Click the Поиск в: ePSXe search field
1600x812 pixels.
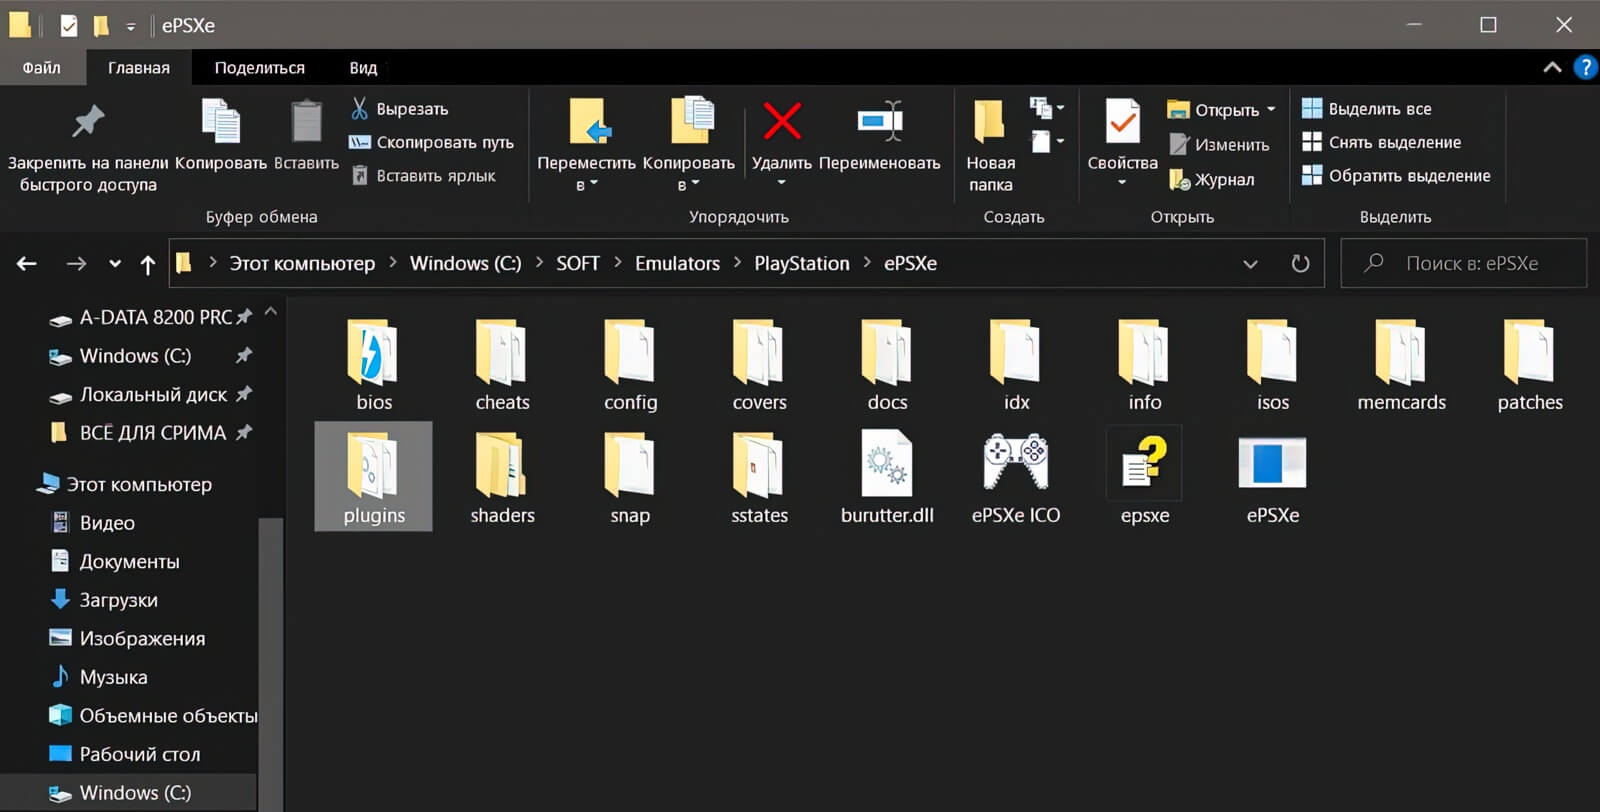tap(1463, 263)
